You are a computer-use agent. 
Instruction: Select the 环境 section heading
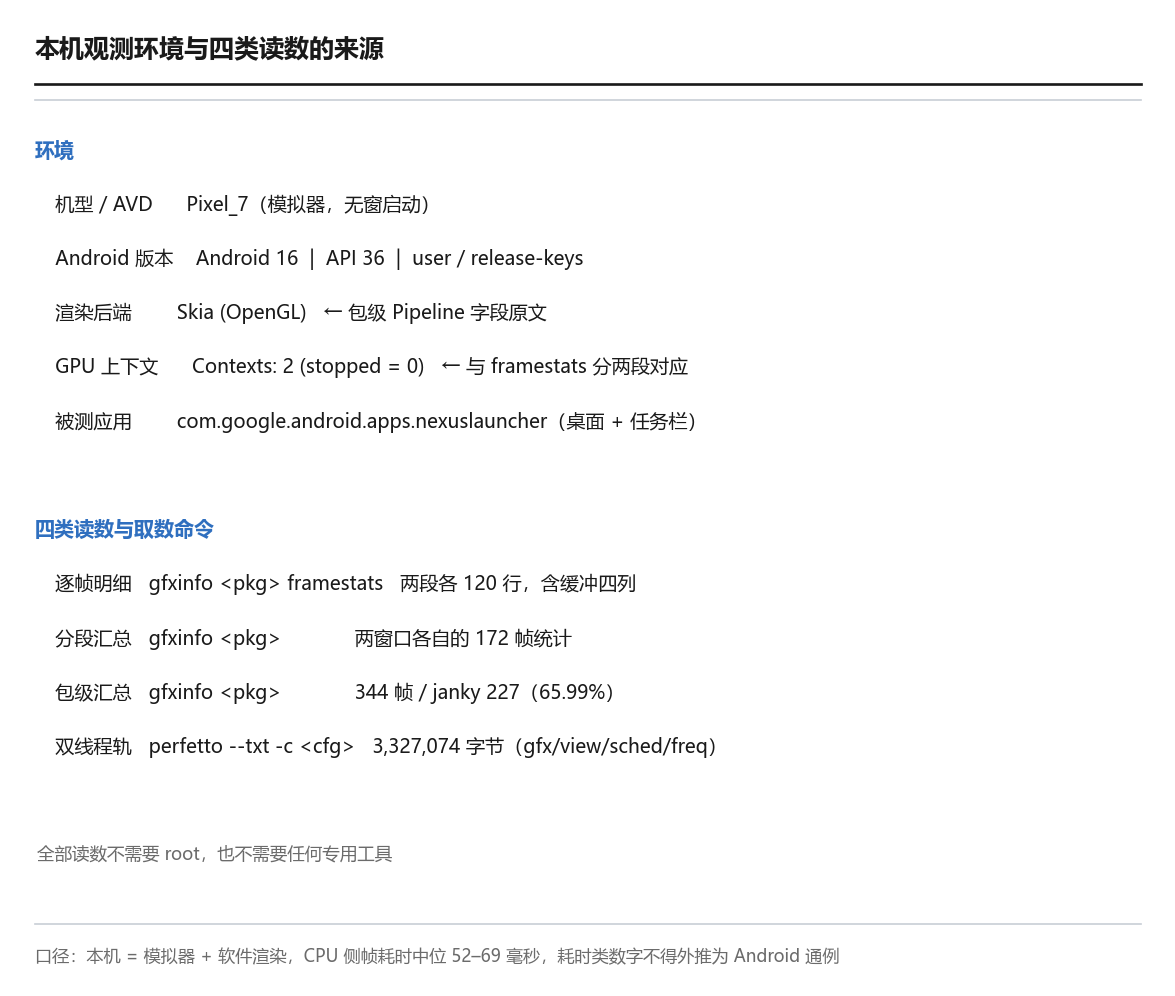pos(54,151)
